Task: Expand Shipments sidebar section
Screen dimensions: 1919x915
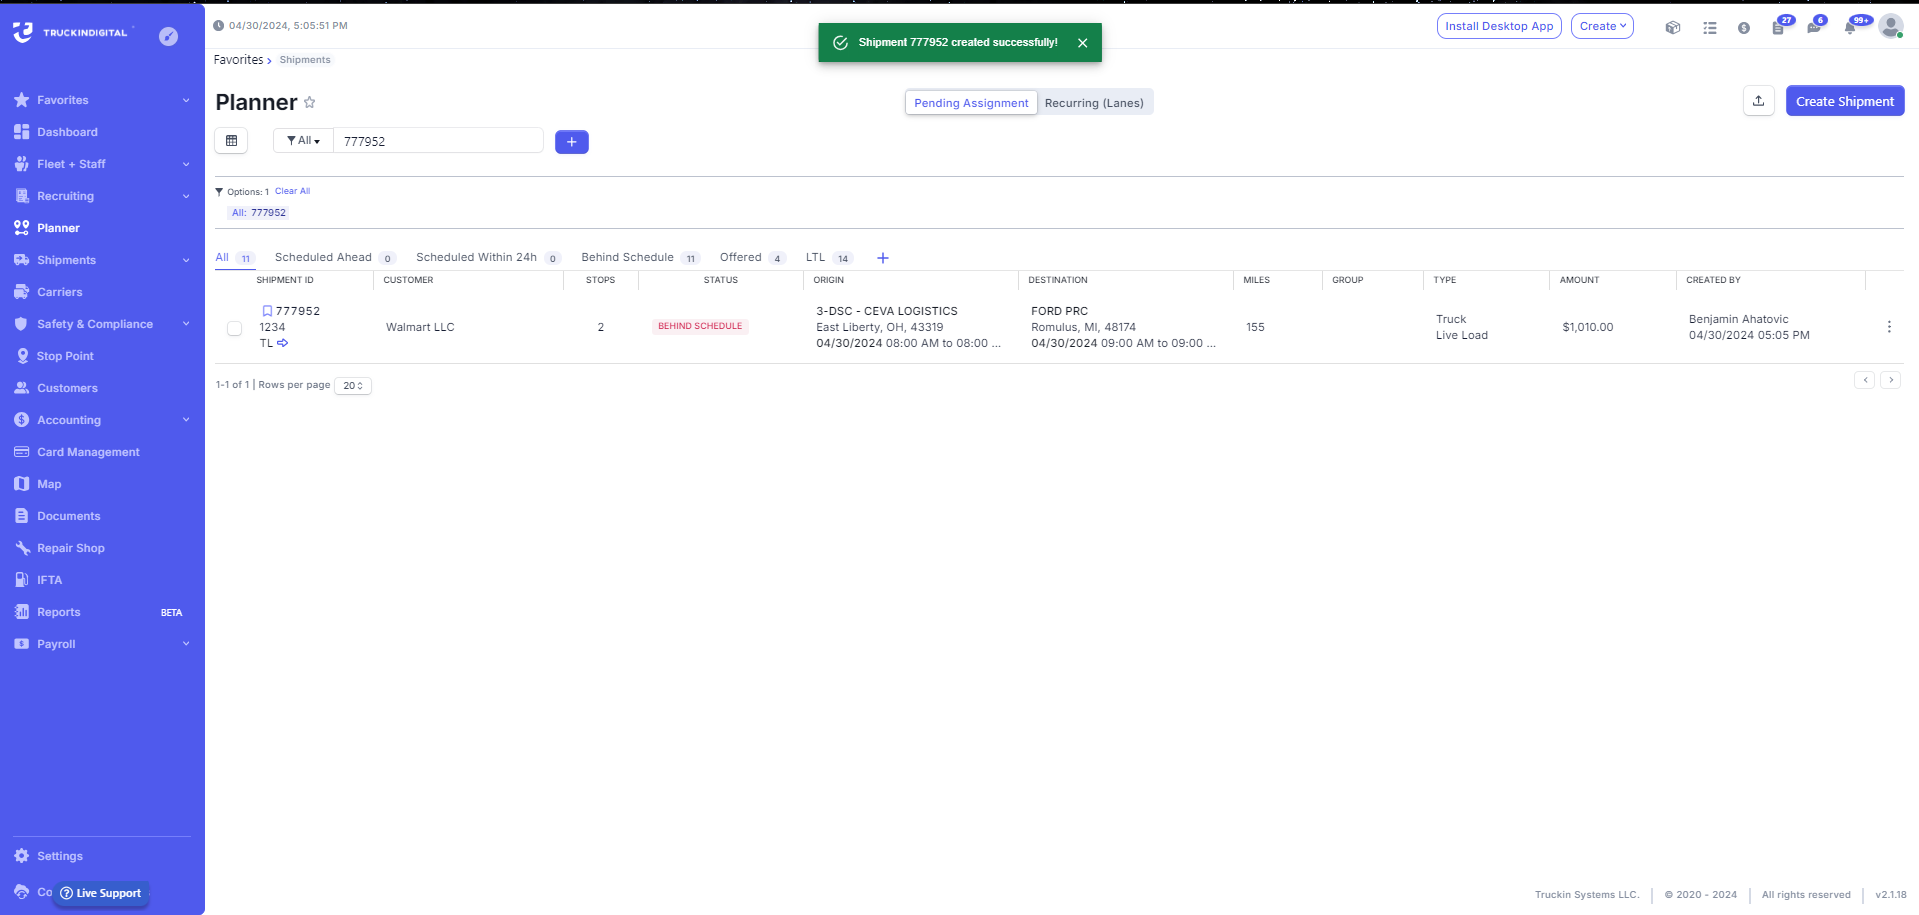Action: pyautogui.click(x=186, y=260)
